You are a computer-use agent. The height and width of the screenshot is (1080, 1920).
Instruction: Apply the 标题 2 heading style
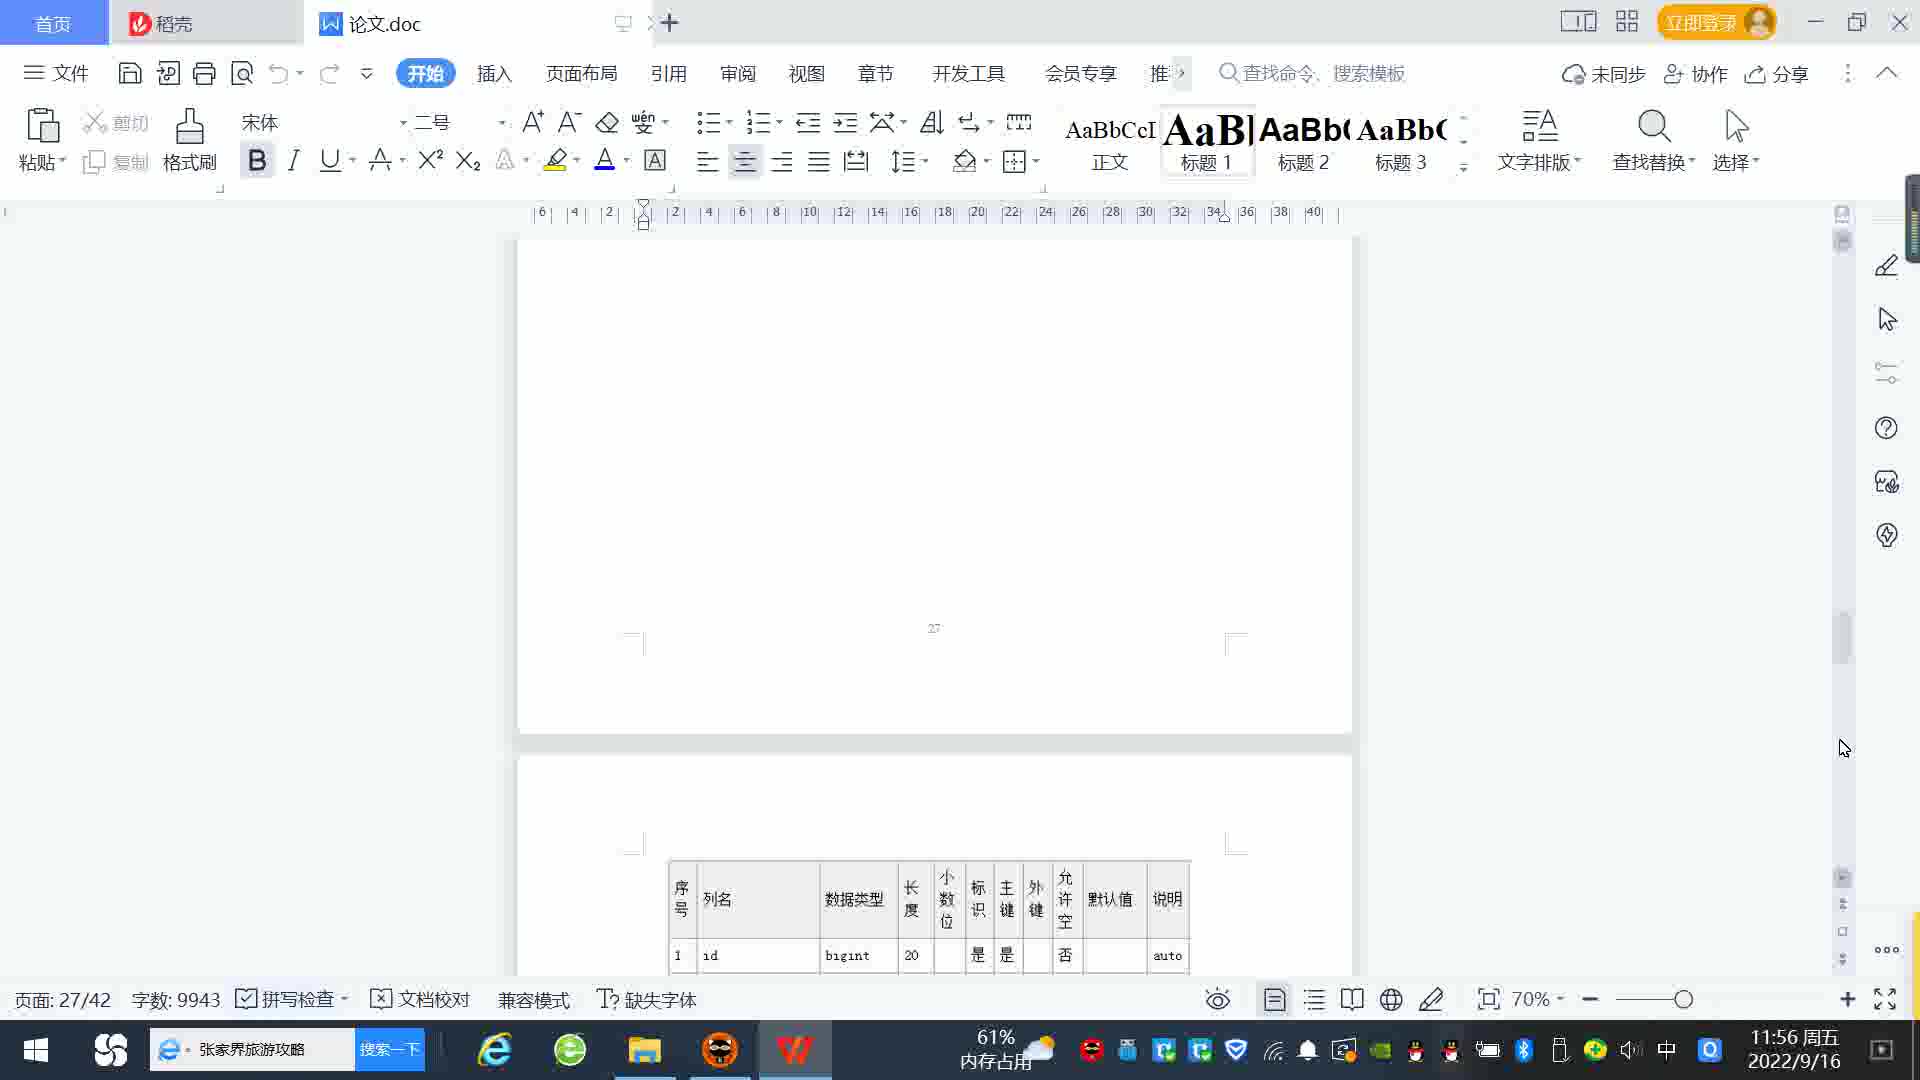[1303, 141]
